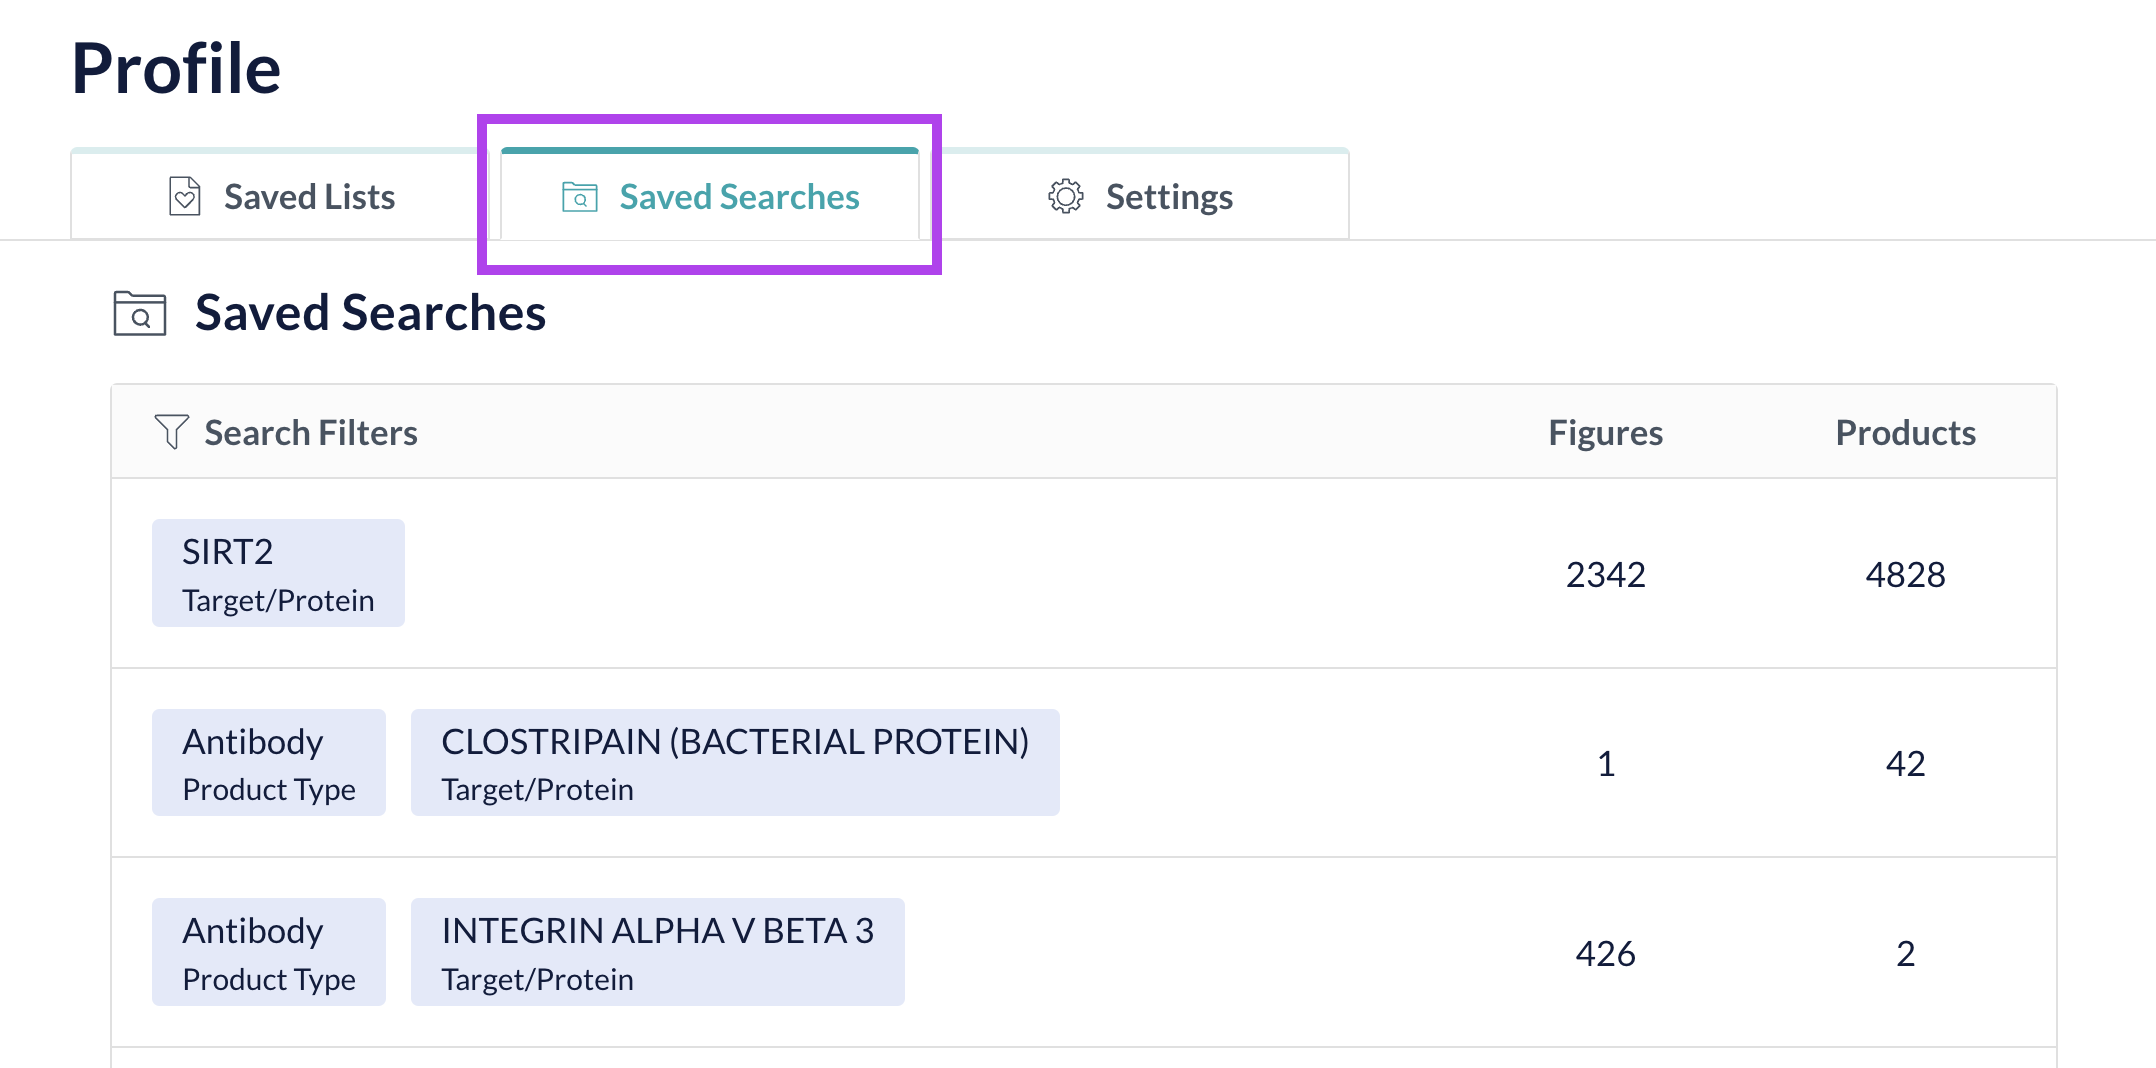The height and width of the screenshot is (1068, 2156).
Task: Click the 426 figures count for INTEGRIN
Action: [x=1605, y=954]
